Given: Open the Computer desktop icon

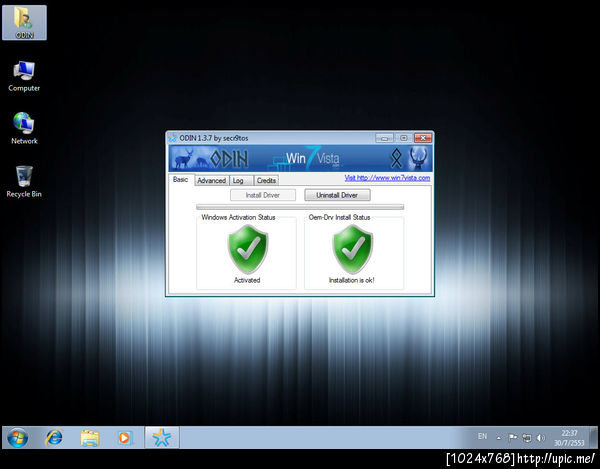Looking at the screenshot, I should click(24, 76).
